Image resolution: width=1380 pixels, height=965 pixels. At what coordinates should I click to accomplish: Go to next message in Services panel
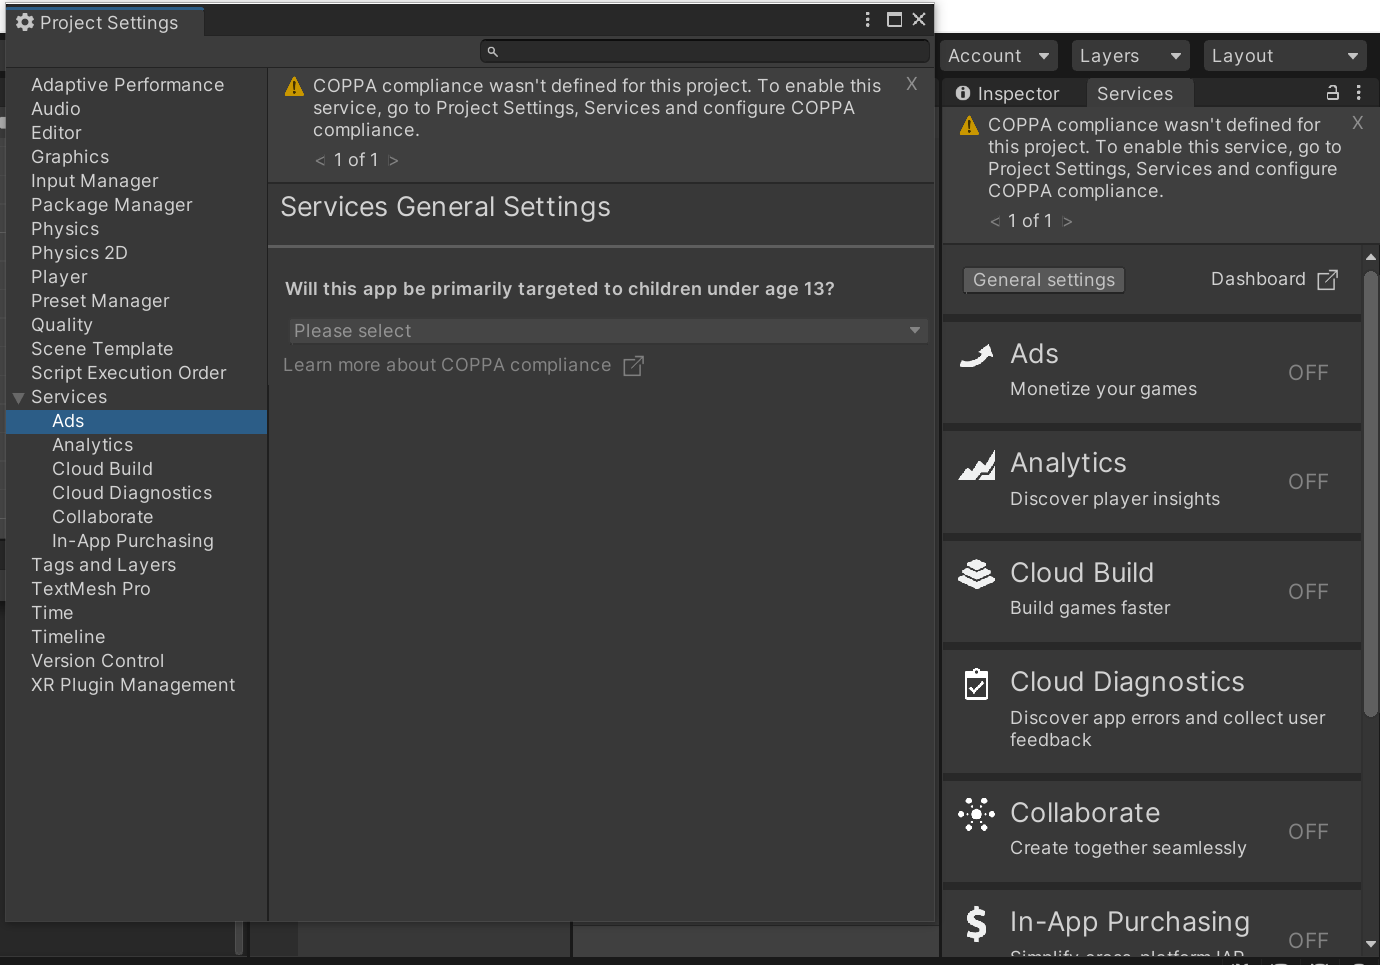[1067, 221]
